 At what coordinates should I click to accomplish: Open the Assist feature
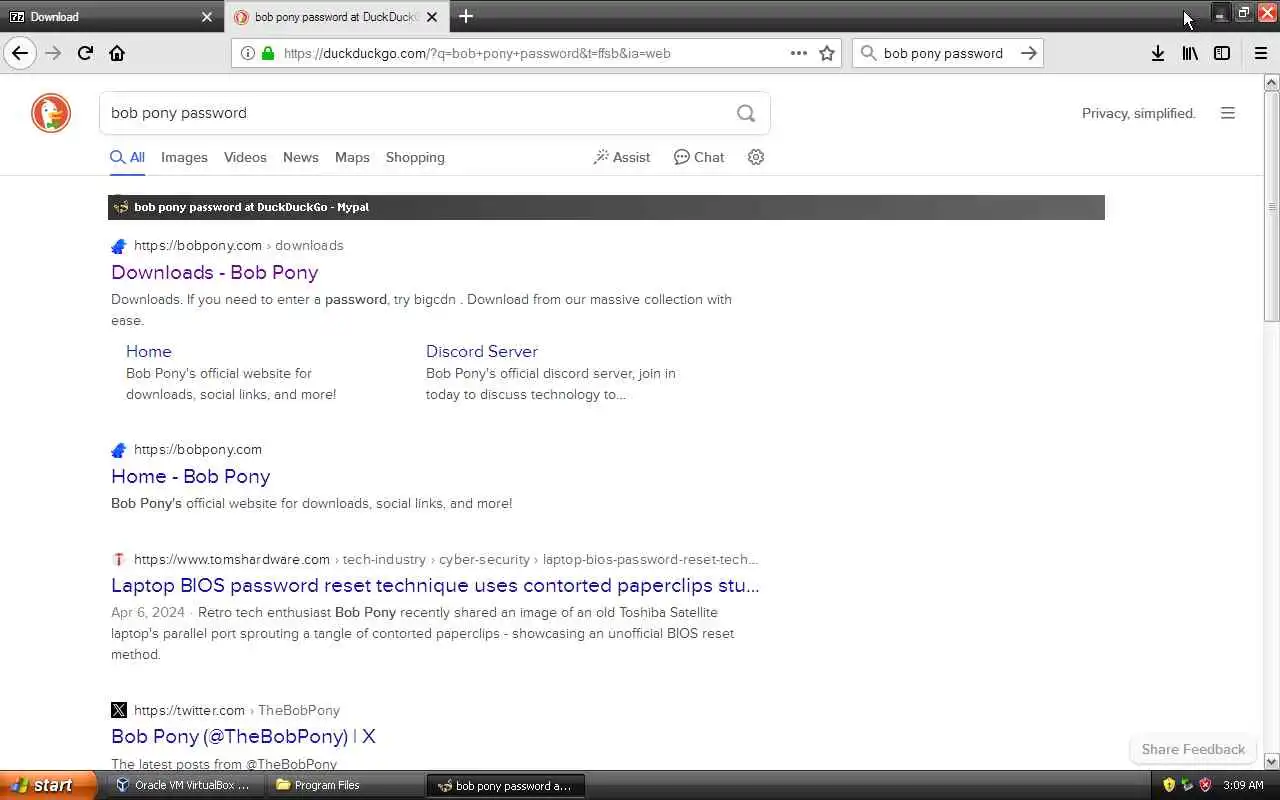621,157
